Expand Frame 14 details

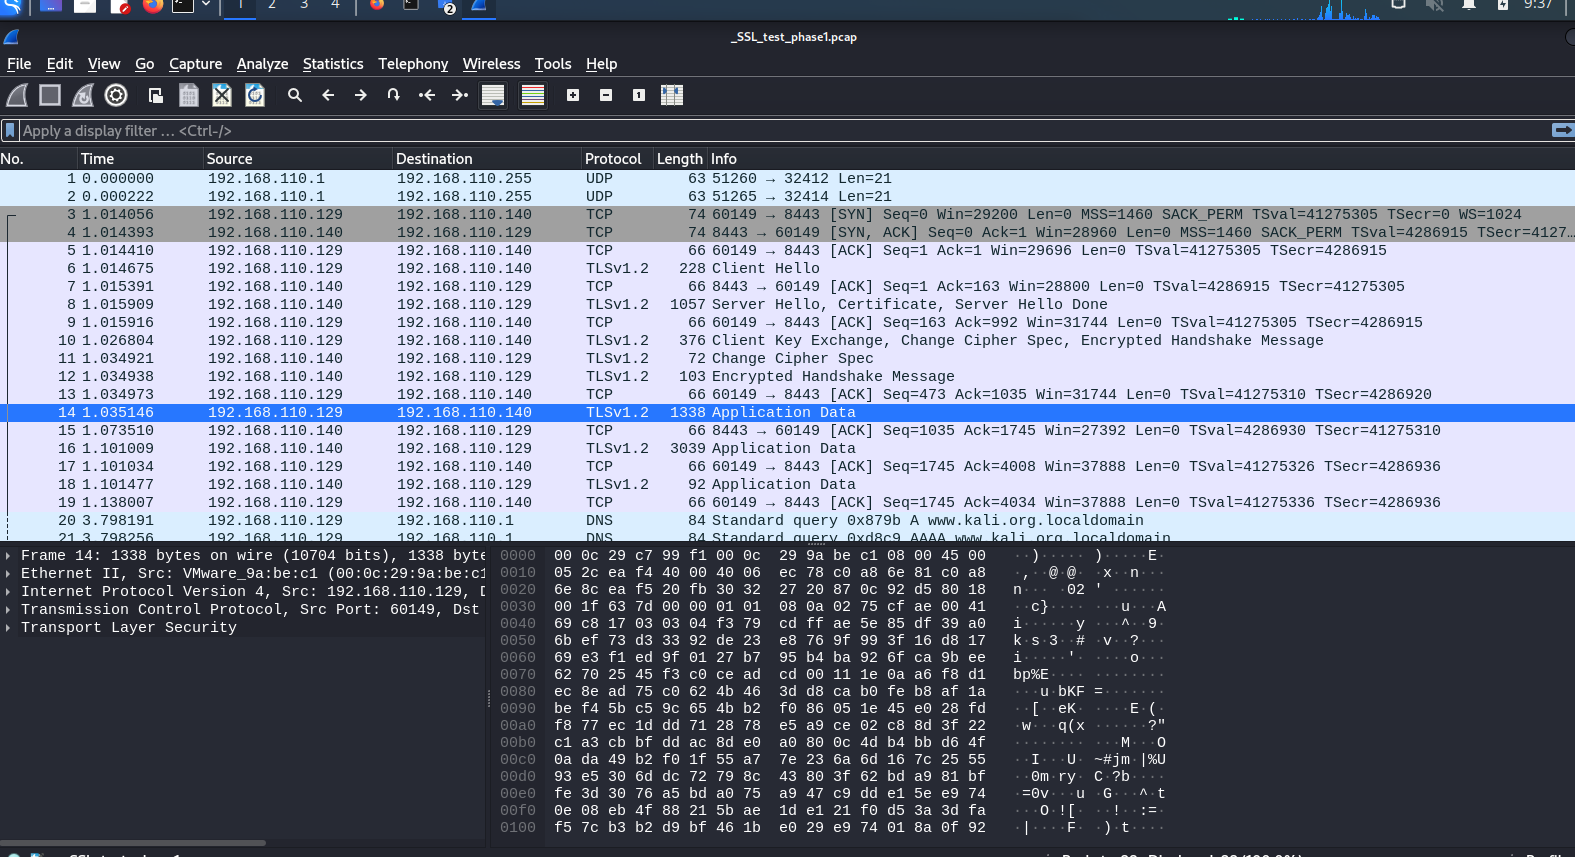coord(9,555)
